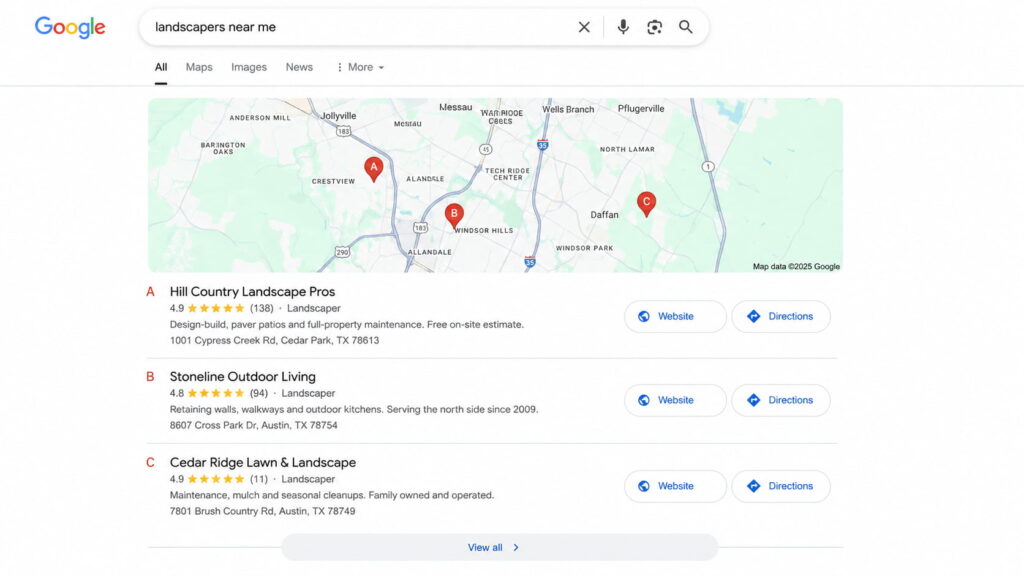
Task: Click map pin C near Daffan
Action: tap(647, 204)
